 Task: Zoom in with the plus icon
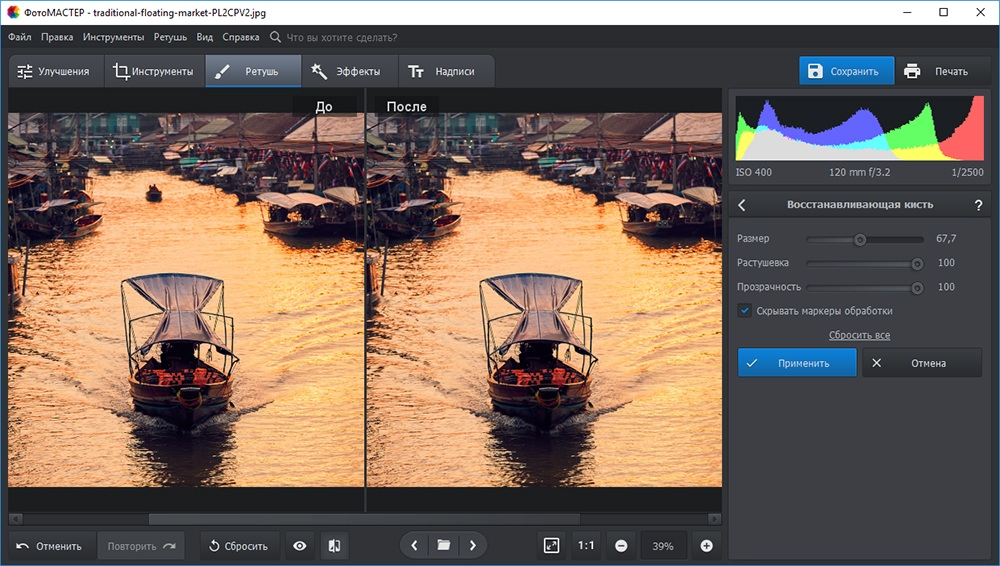point(707,546)
